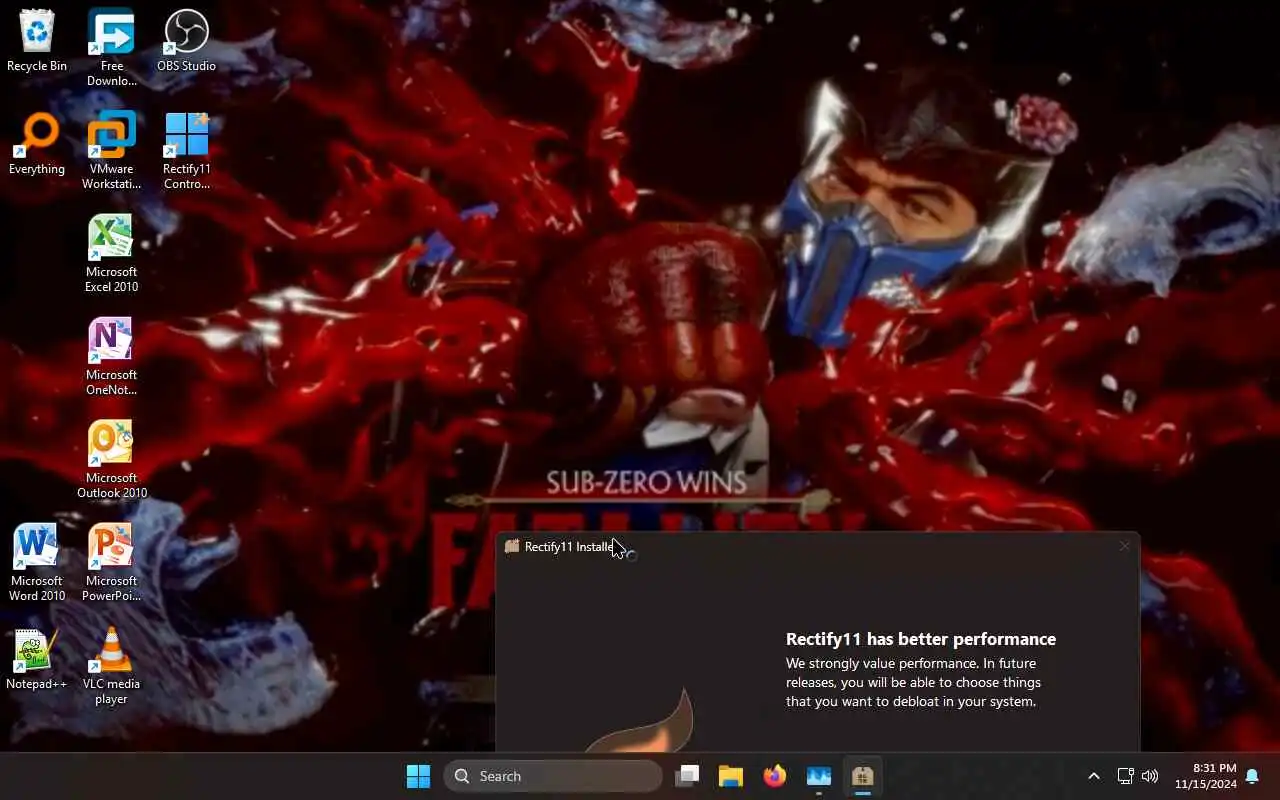The width and height of the screenshot is (1280, 800).
Task: Select Microsoft PowerPoint desktop icon
Action: (x=111, y=563)
